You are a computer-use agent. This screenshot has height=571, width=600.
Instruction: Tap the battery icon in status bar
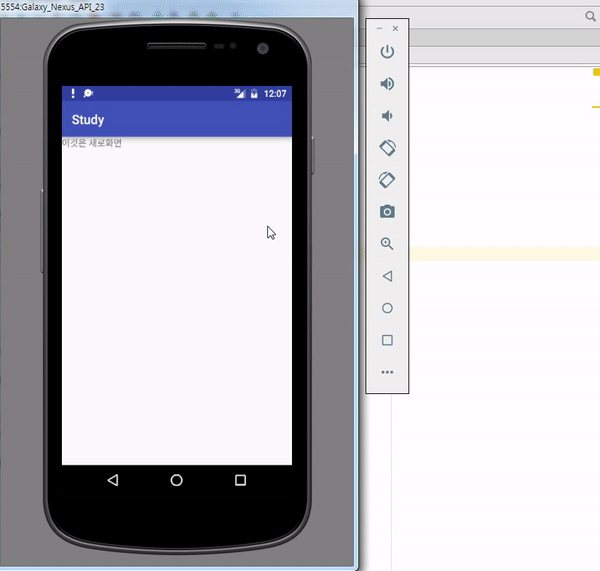click(x=254, y=93)
